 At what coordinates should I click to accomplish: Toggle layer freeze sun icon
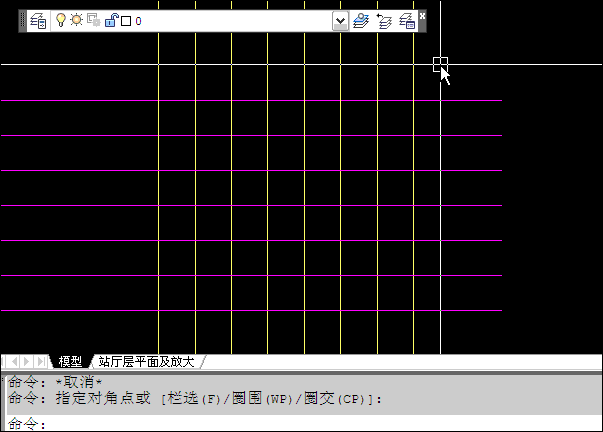click(x=77, y=20)
